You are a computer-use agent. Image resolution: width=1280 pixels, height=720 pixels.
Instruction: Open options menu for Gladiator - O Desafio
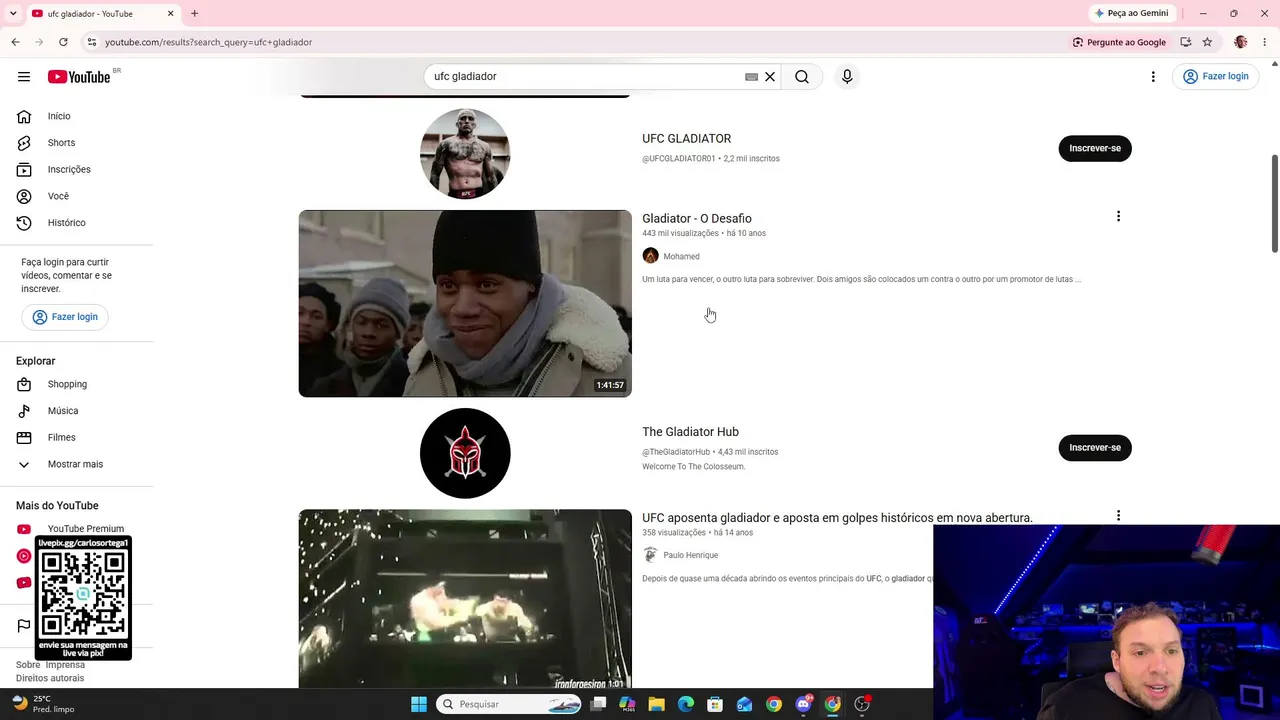pos(1118,217)
